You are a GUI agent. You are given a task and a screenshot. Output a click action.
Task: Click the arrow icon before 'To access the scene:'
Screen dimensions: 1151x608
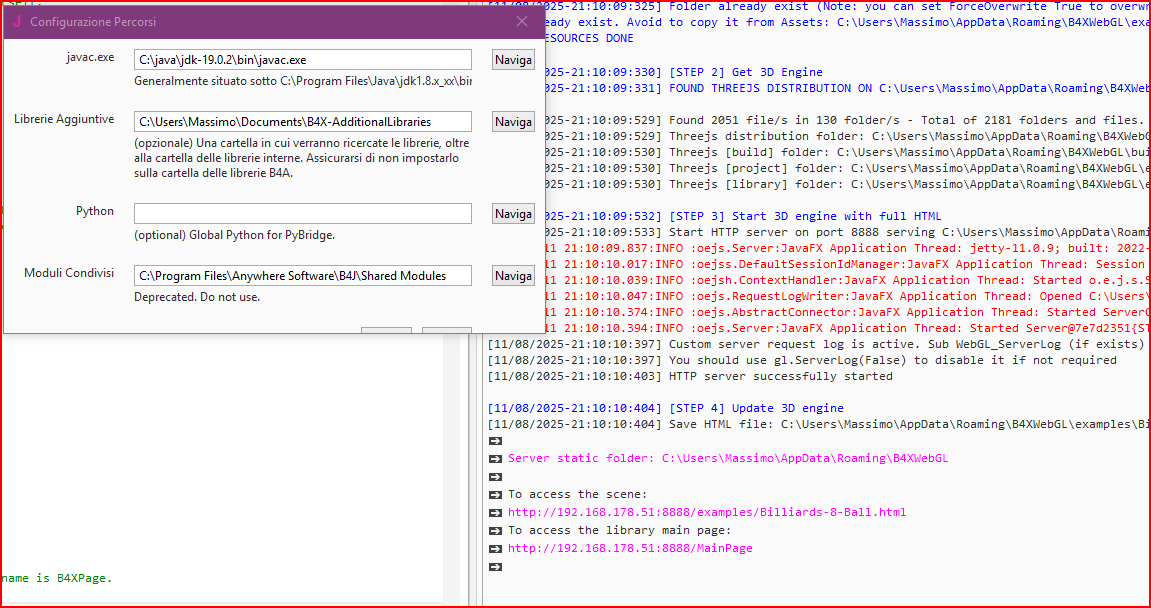coord(495,494)
